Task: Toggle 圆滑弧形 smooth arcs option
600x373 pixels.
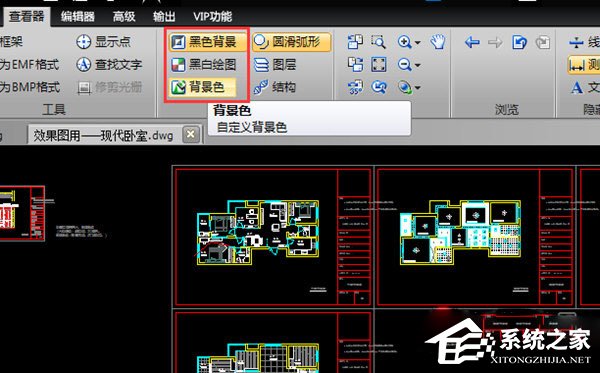Action: (291, 42)
